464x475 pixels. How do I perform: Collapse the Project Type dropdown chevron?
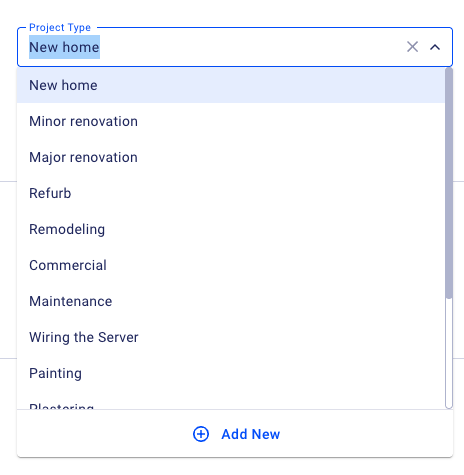pos(435,47)
